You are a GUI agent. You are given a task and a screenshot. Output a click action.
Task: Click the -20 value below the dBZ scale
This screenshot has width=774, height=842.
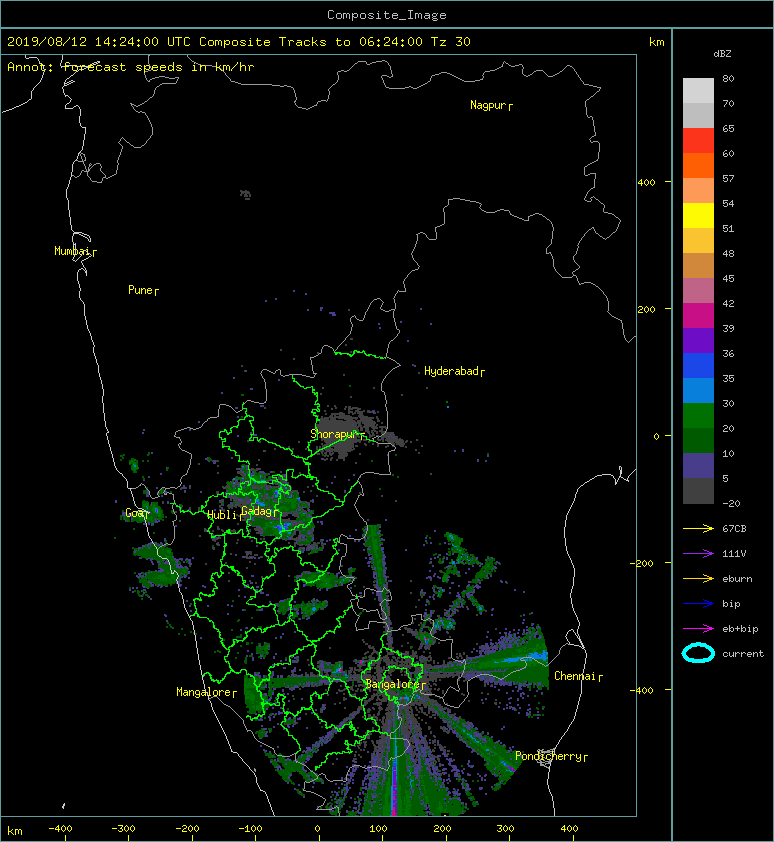731,503
